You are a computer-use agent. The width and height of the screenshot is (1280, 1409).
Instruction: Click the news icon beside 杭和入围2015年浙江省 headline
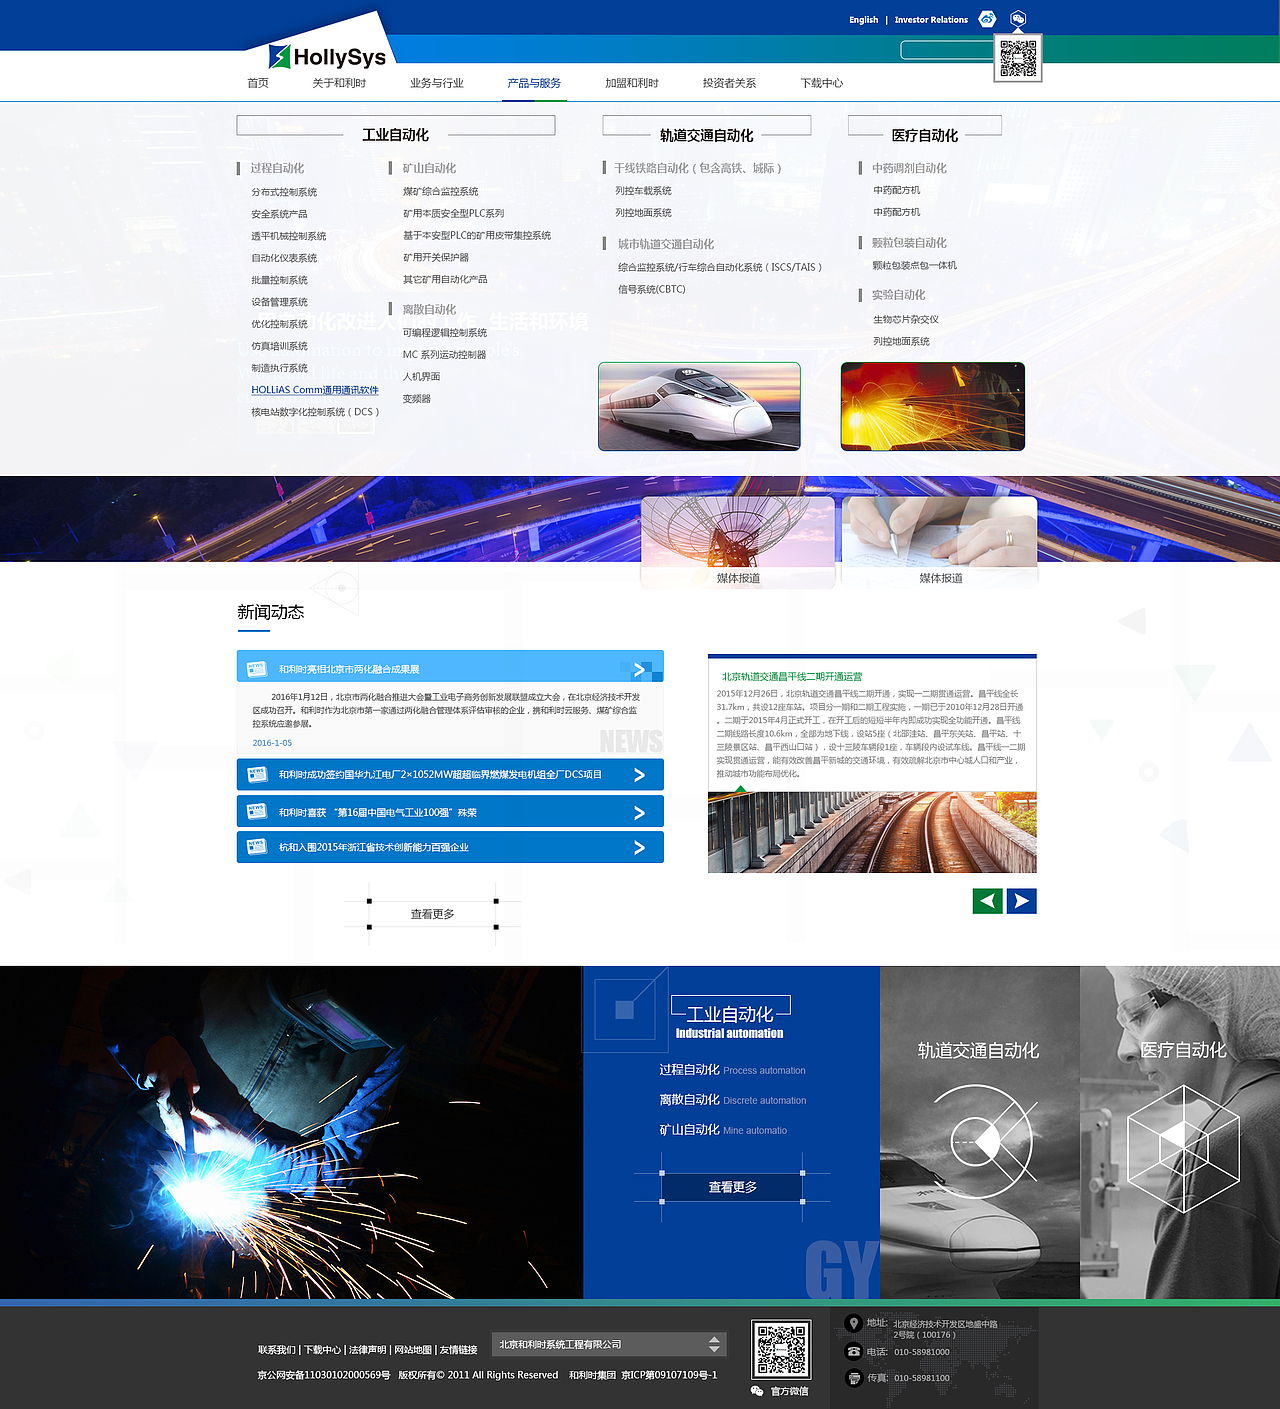click(x=257, y=847)
